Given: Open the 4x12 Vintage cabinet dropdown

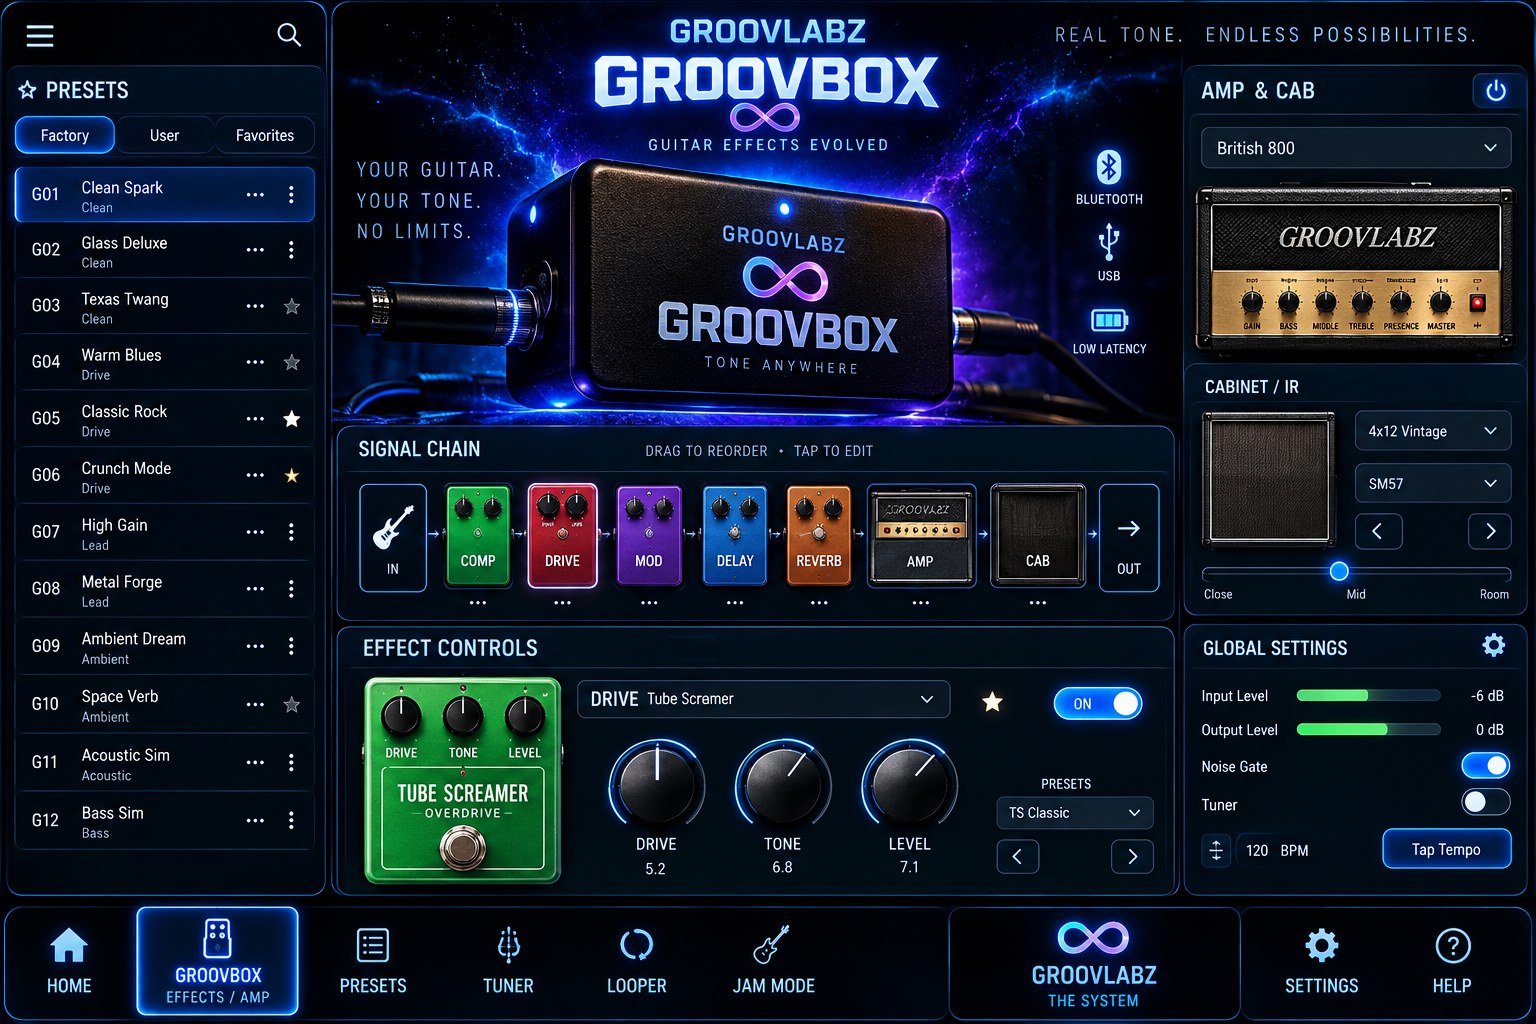Looking at the screenshot, I should (1432, 431).
